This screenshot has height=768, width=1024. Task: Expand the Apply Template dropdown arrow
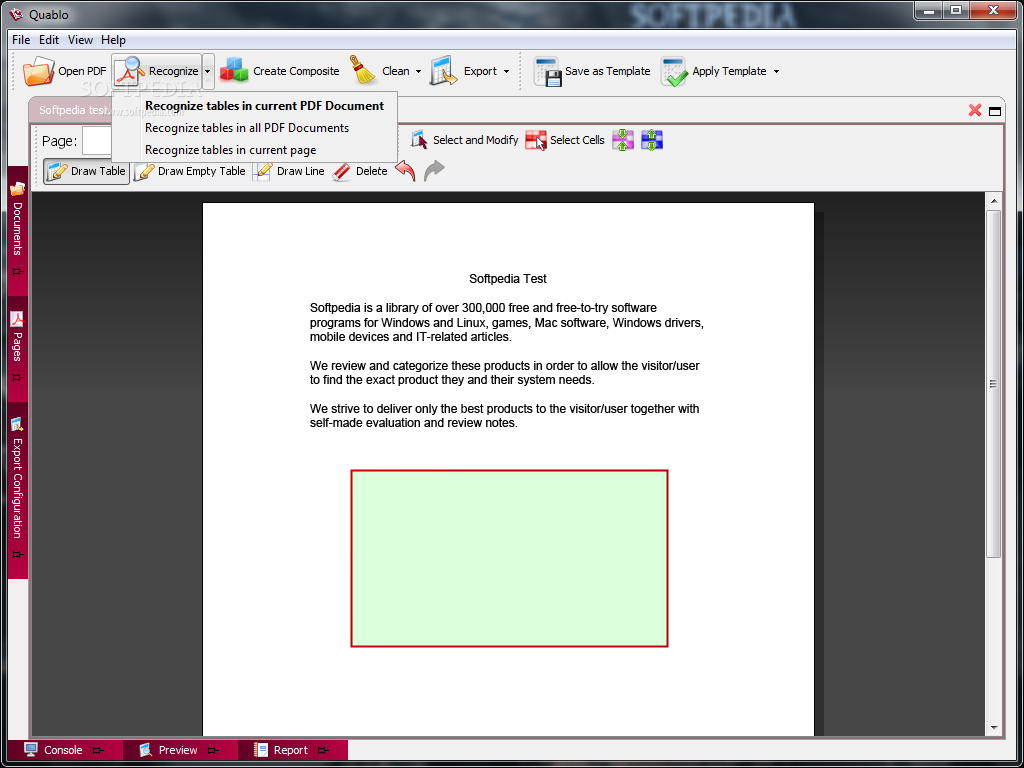776,71
